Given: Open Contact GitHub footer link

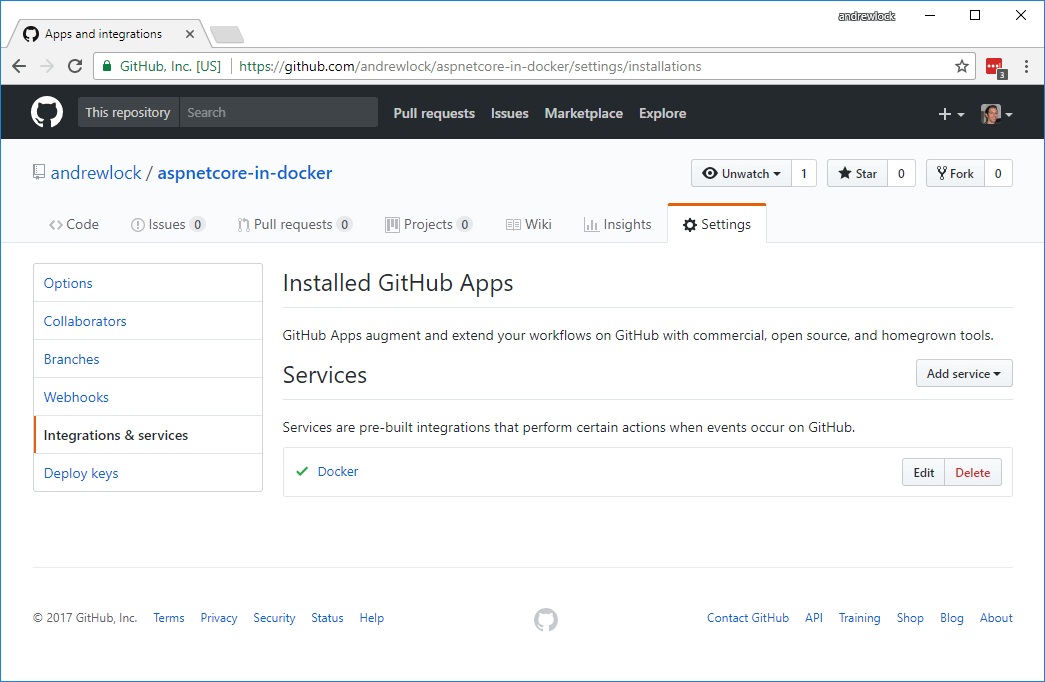Looking at the screenshot, I should click(748, 618).
